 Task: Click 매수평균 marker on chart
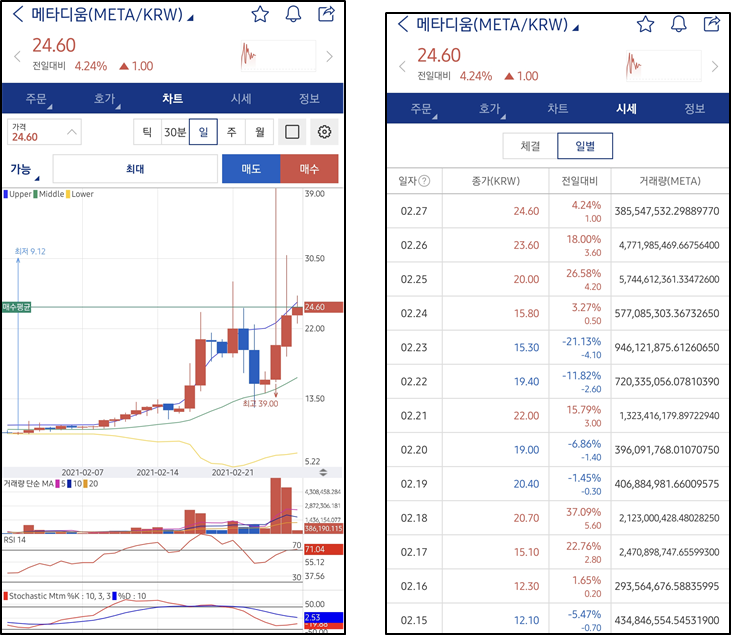16,307
